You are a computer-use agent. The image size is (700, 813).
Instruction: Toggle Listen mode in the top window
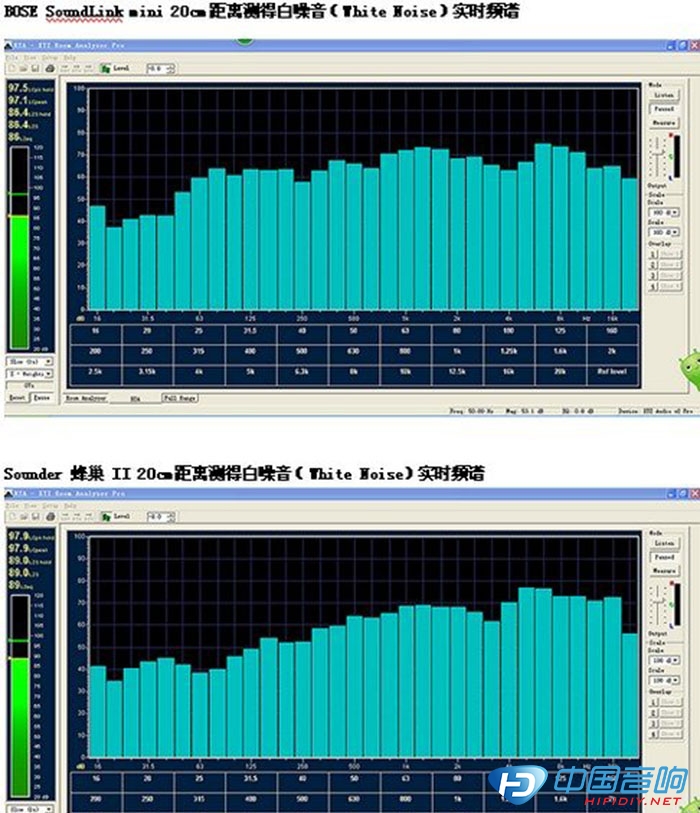click(663, 96)
